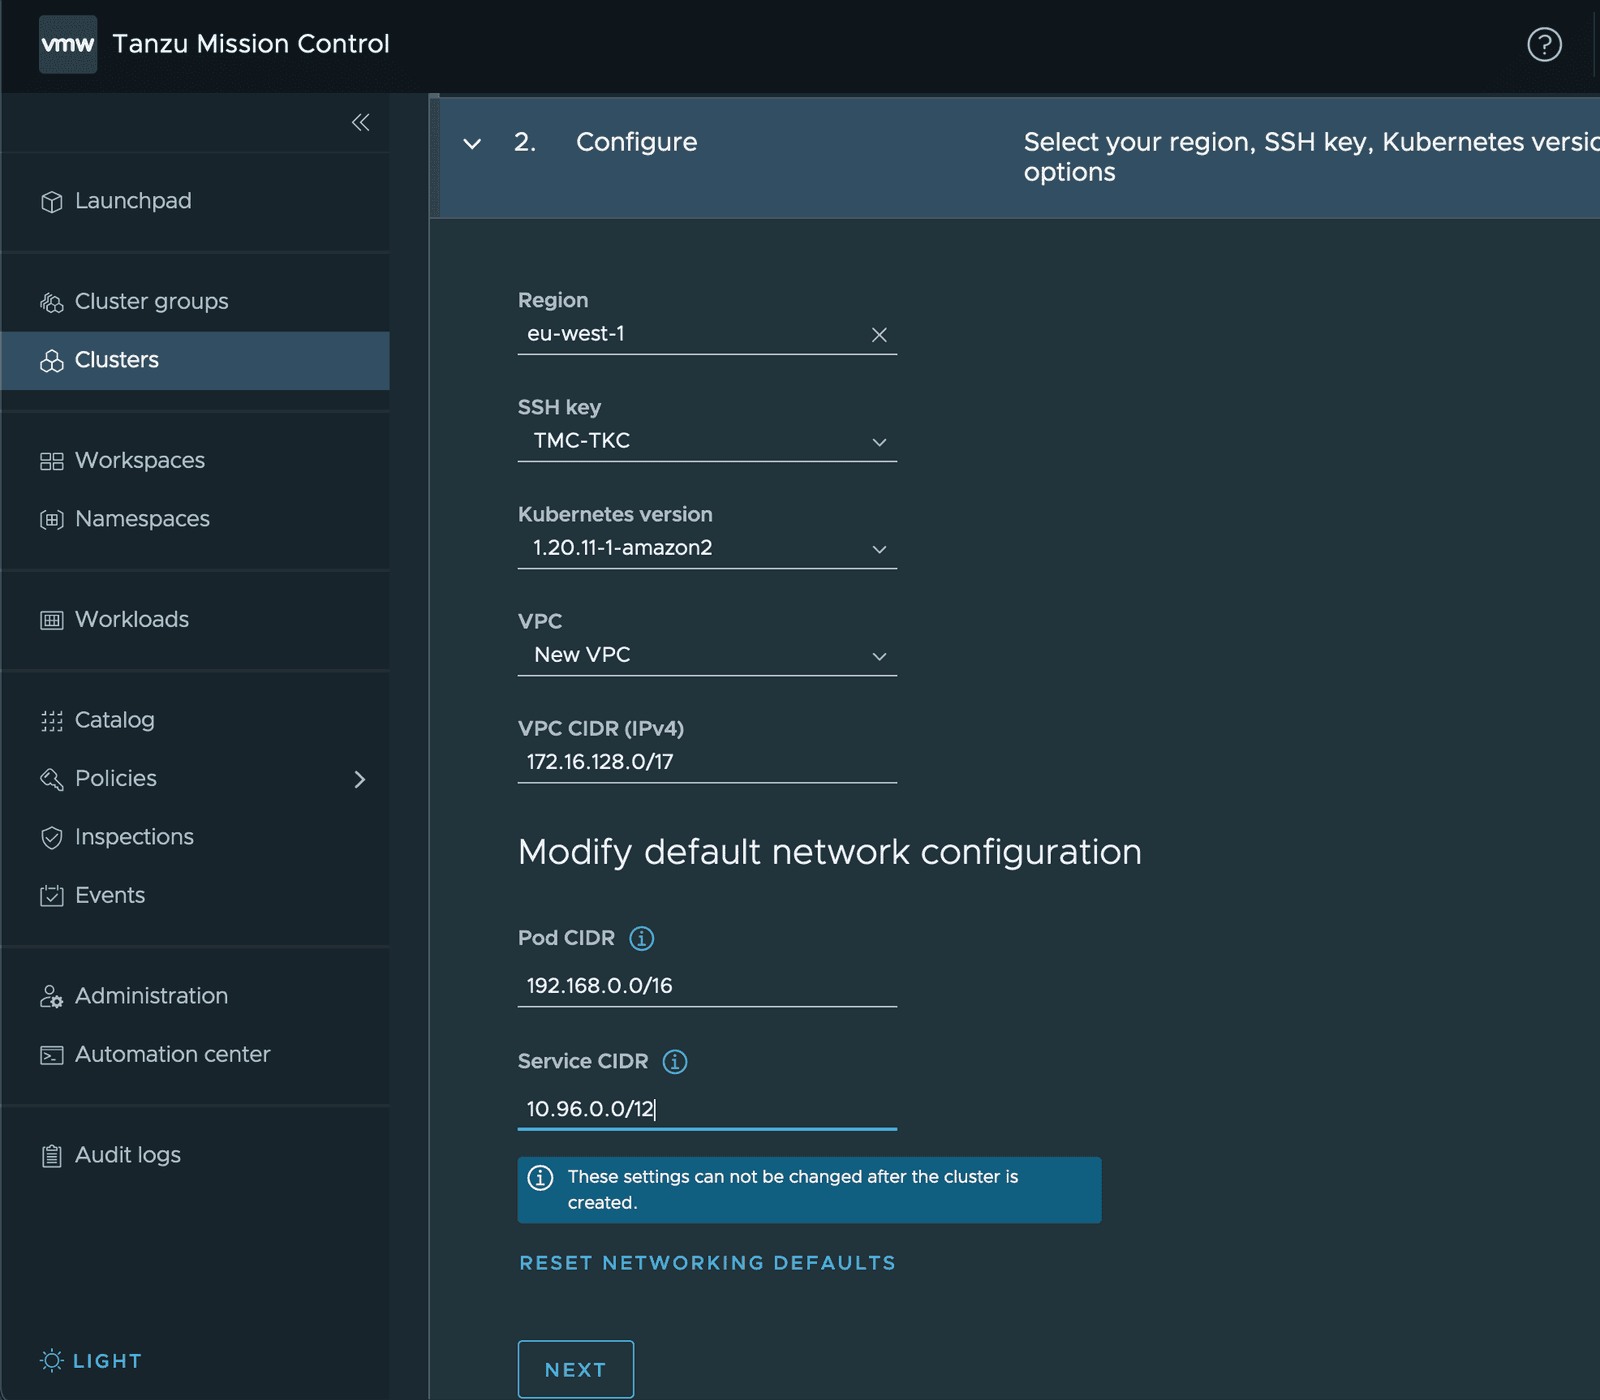Select the Workloads grid icon
Viewport: 1600px width, 1400px height.
click(x=51, y=619)
